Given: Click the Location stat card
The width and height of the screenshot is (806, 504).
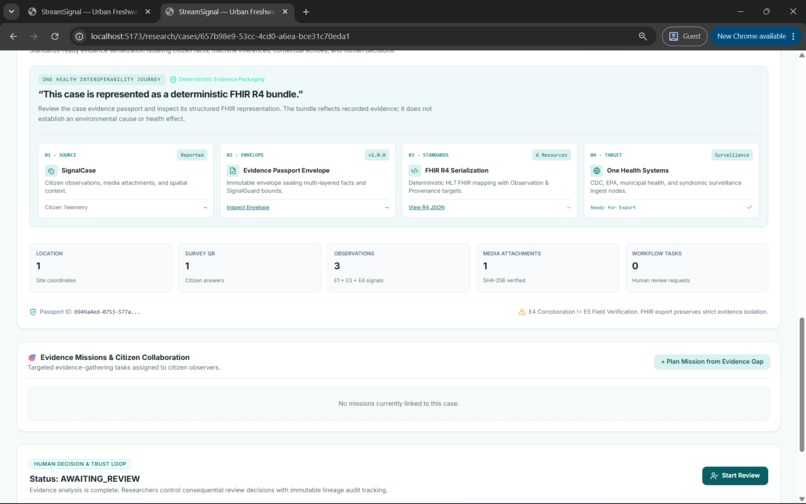Looking at the screenshot, I should coord(101,267).
